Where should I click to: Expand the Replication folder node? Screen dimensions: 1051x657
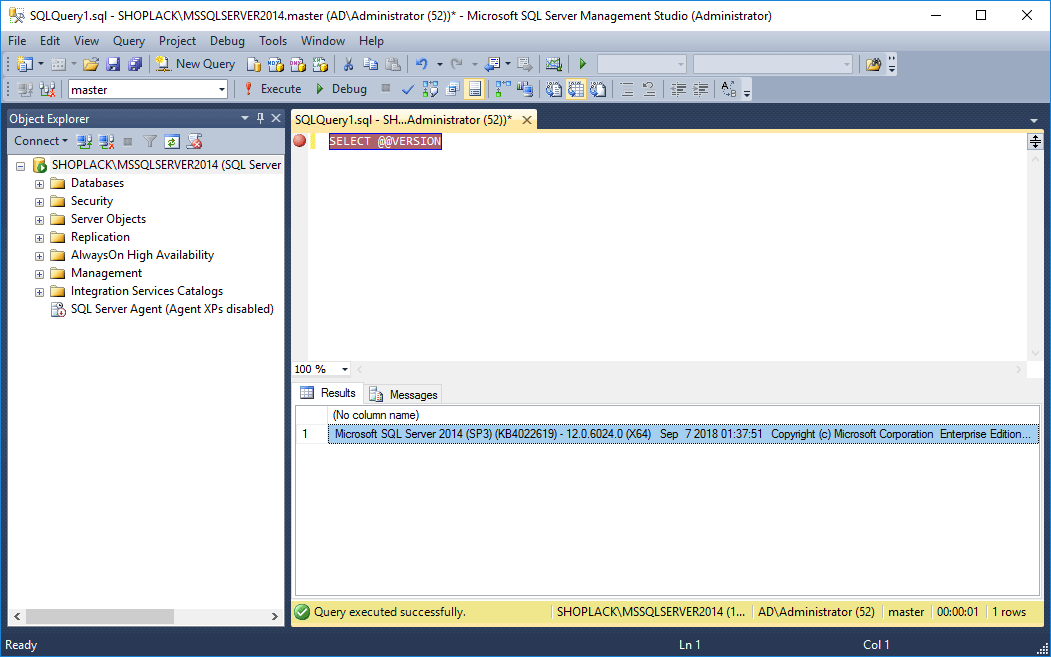pos(40,238)
